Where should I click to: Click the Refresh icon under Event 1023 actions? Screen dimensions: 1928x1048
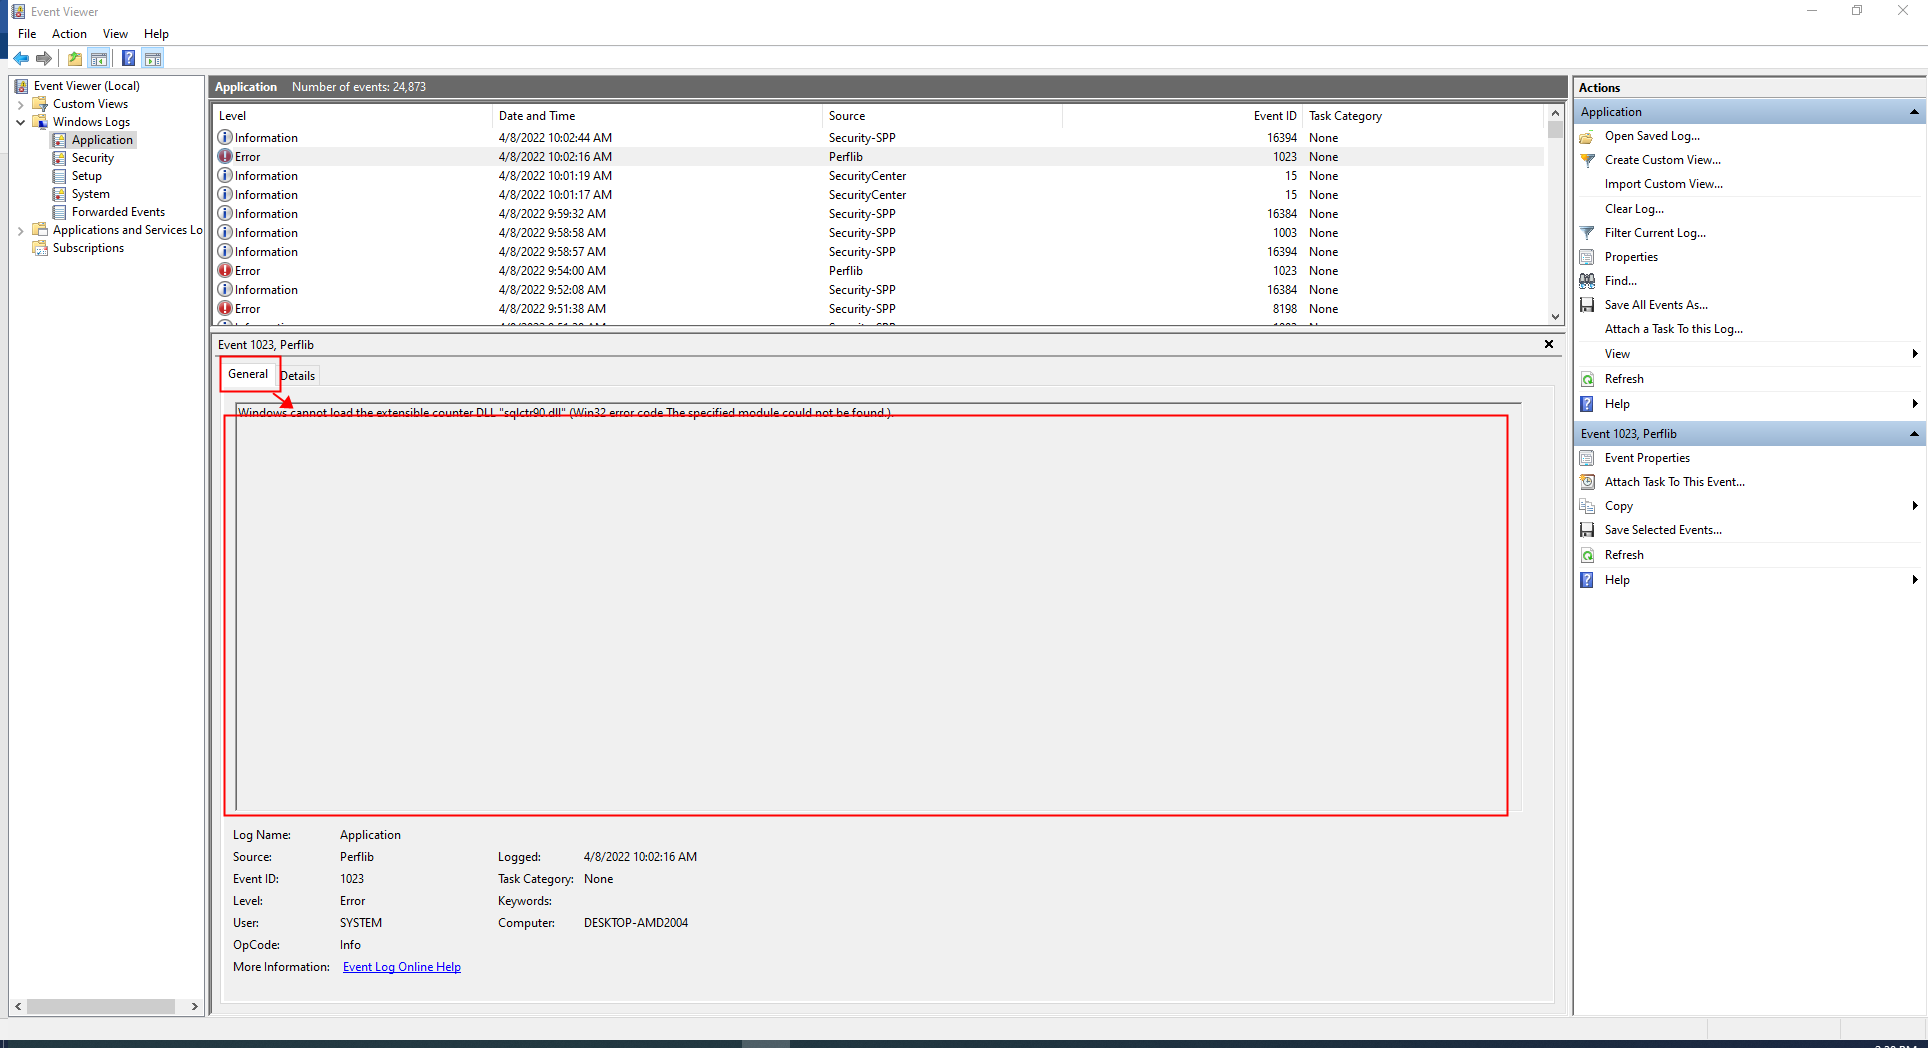pos(1587,555)
